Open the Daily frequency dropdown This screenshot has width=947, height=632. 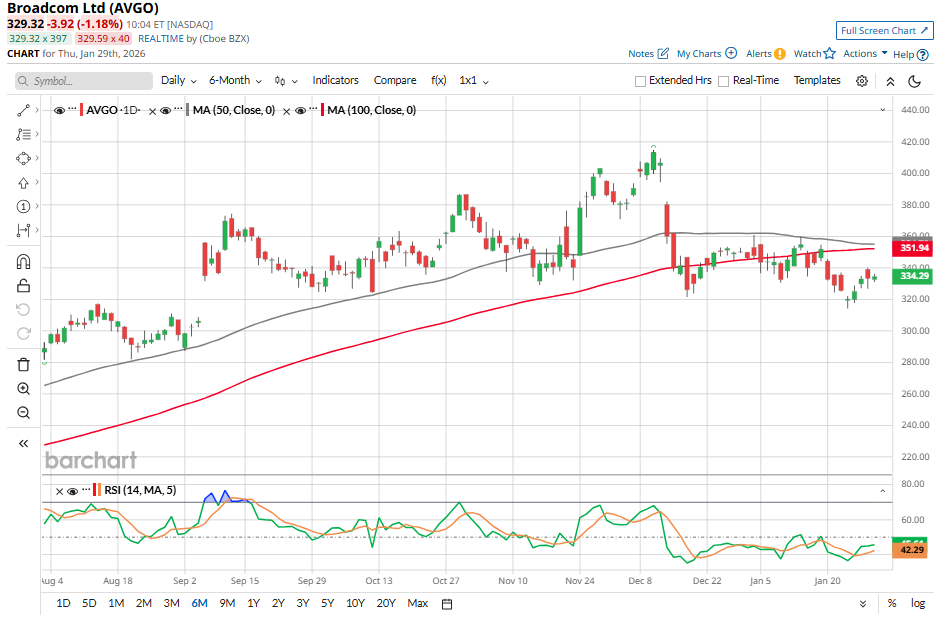pos(177,80)
